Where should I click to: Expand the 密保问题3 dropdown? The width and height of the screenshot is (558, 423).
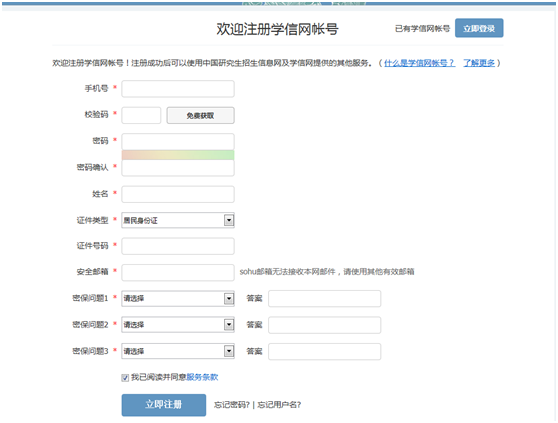[x=178, y=351]
